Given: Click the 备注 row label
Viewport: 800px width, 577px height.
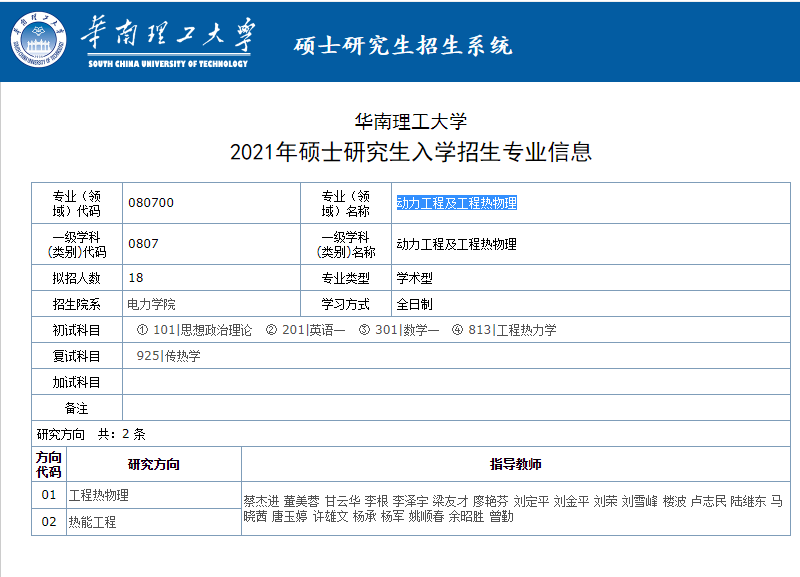Looking at the screenshot, I should tap(77, 408).
